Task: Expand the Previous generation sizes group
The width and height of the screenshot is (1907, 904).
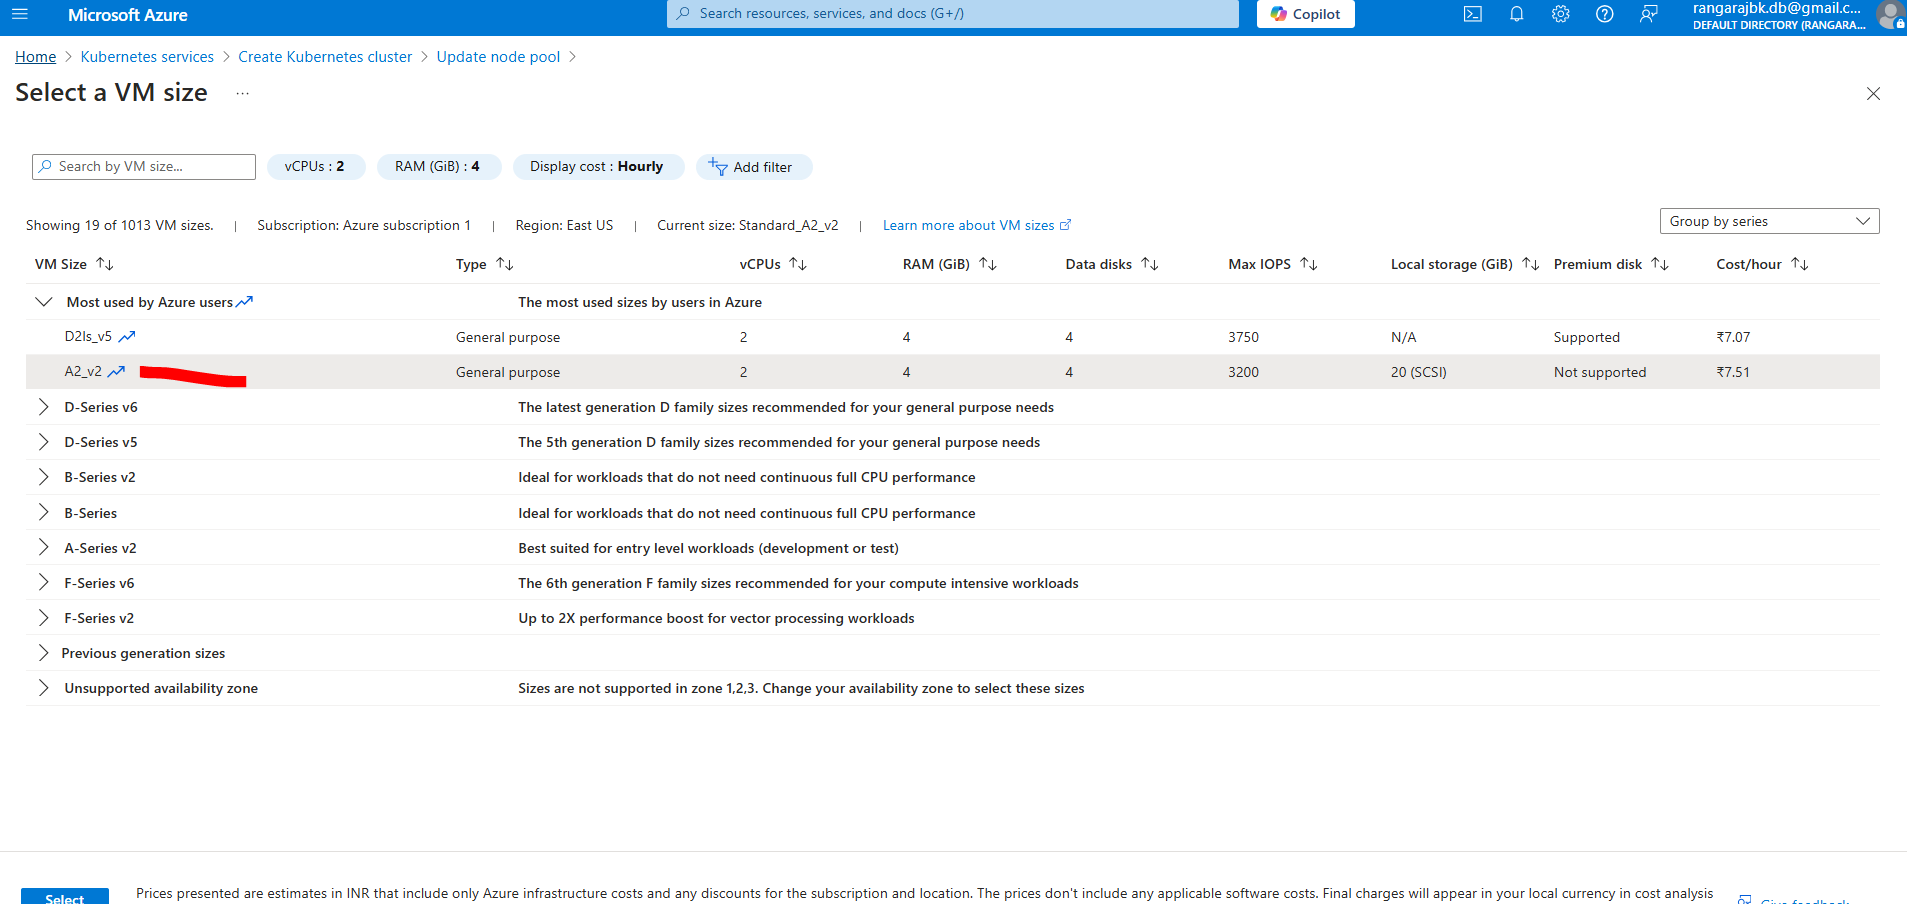Action: click(x=43, y=652)
